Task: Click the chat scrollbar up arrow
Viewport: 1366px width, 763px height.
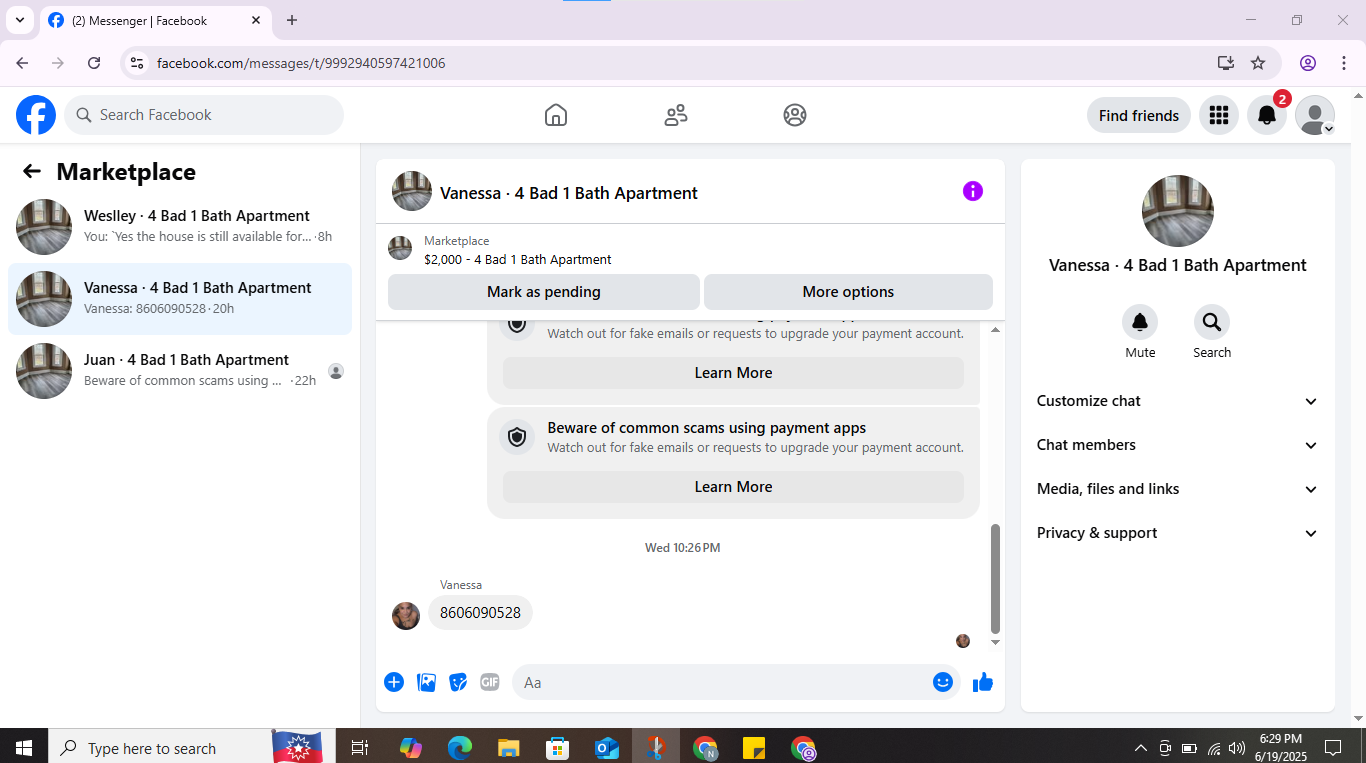Action: click(x=995, y=330)
